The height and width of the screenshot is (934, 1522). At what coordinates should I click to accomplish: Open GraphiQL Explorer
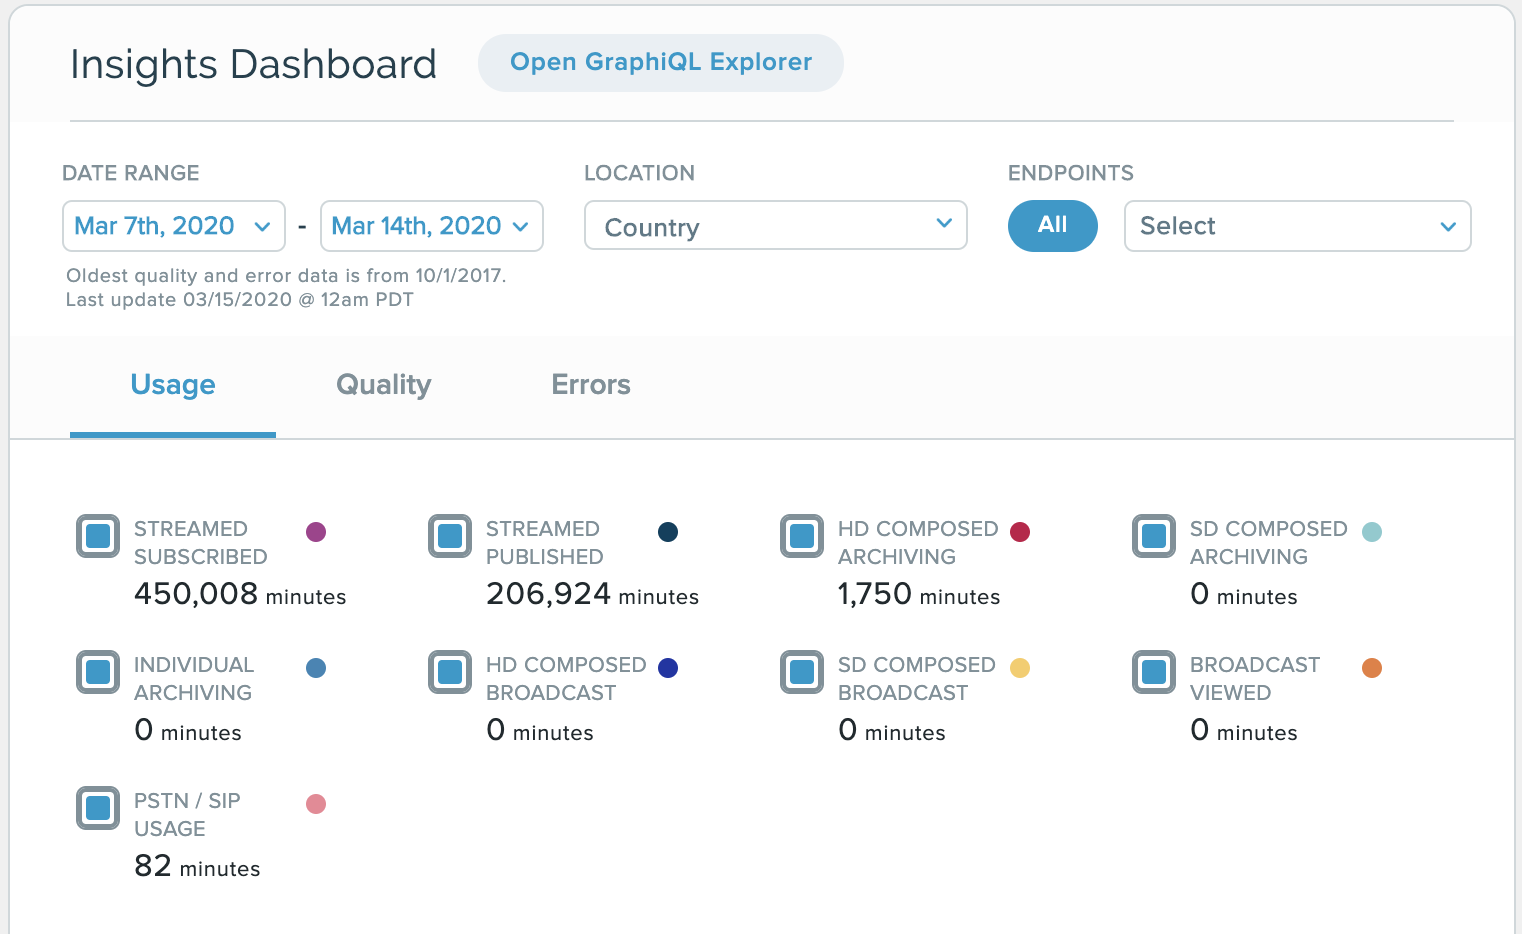coord(660,62)
